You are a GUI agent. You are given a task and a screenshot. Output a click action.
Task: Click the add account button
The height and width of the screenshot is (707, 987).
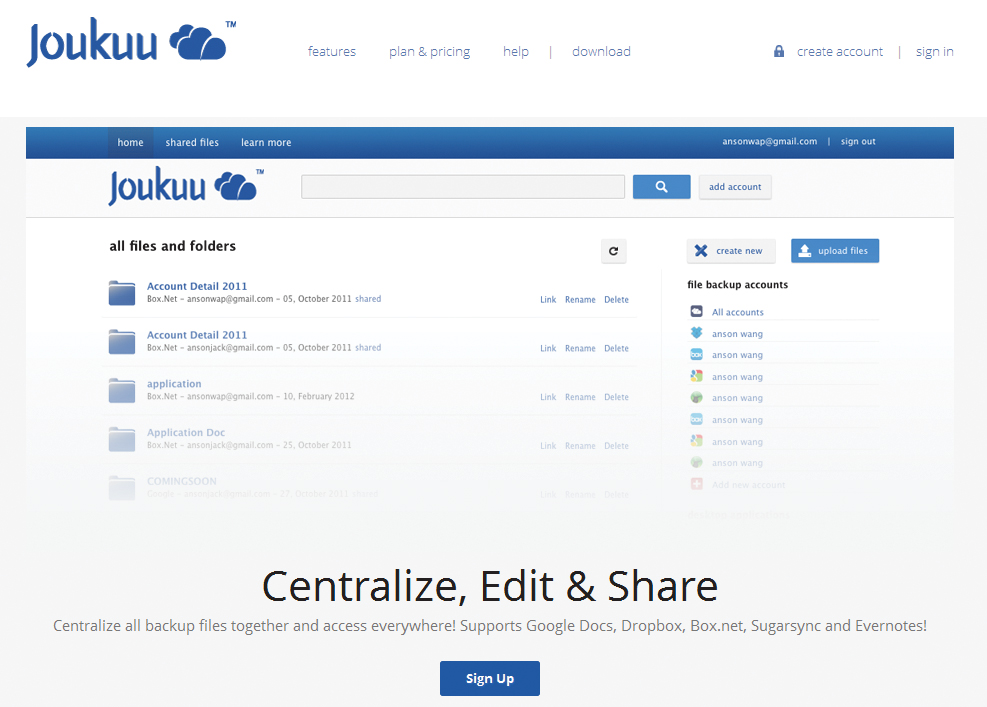click(735, 187)
